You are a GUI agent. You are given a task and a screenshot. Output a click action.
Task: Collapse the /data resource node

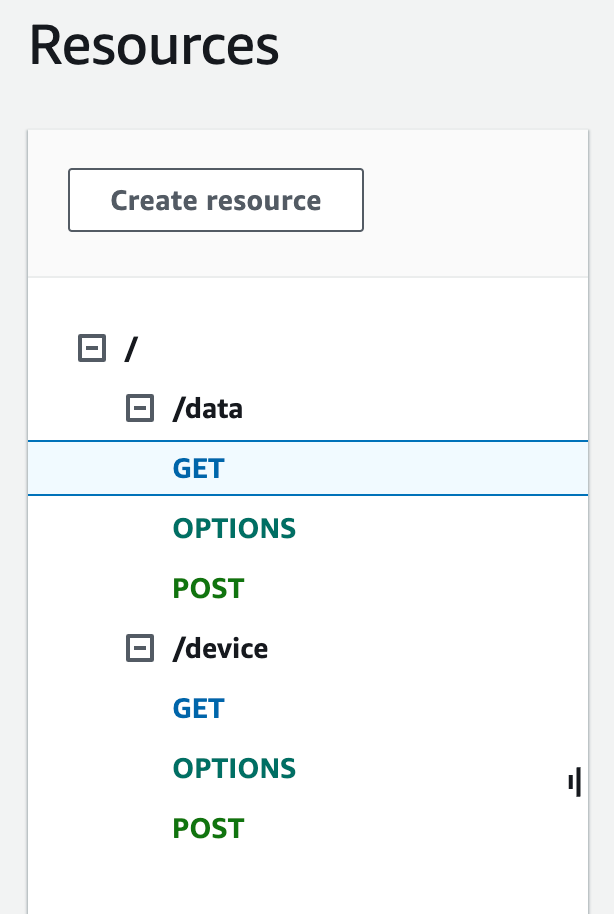(x=139, y=408)
